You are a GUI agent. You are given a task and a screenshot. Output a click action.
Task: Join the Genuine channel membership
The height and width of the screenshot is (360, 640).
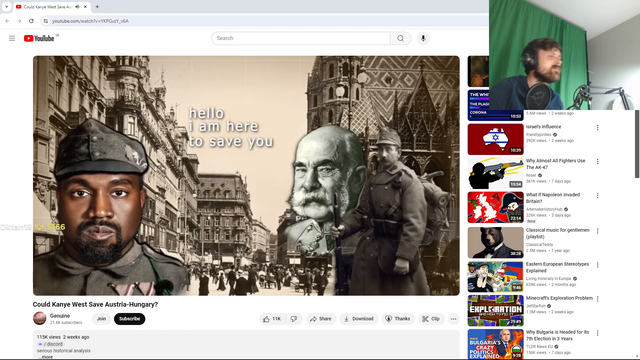pos(101,319)
